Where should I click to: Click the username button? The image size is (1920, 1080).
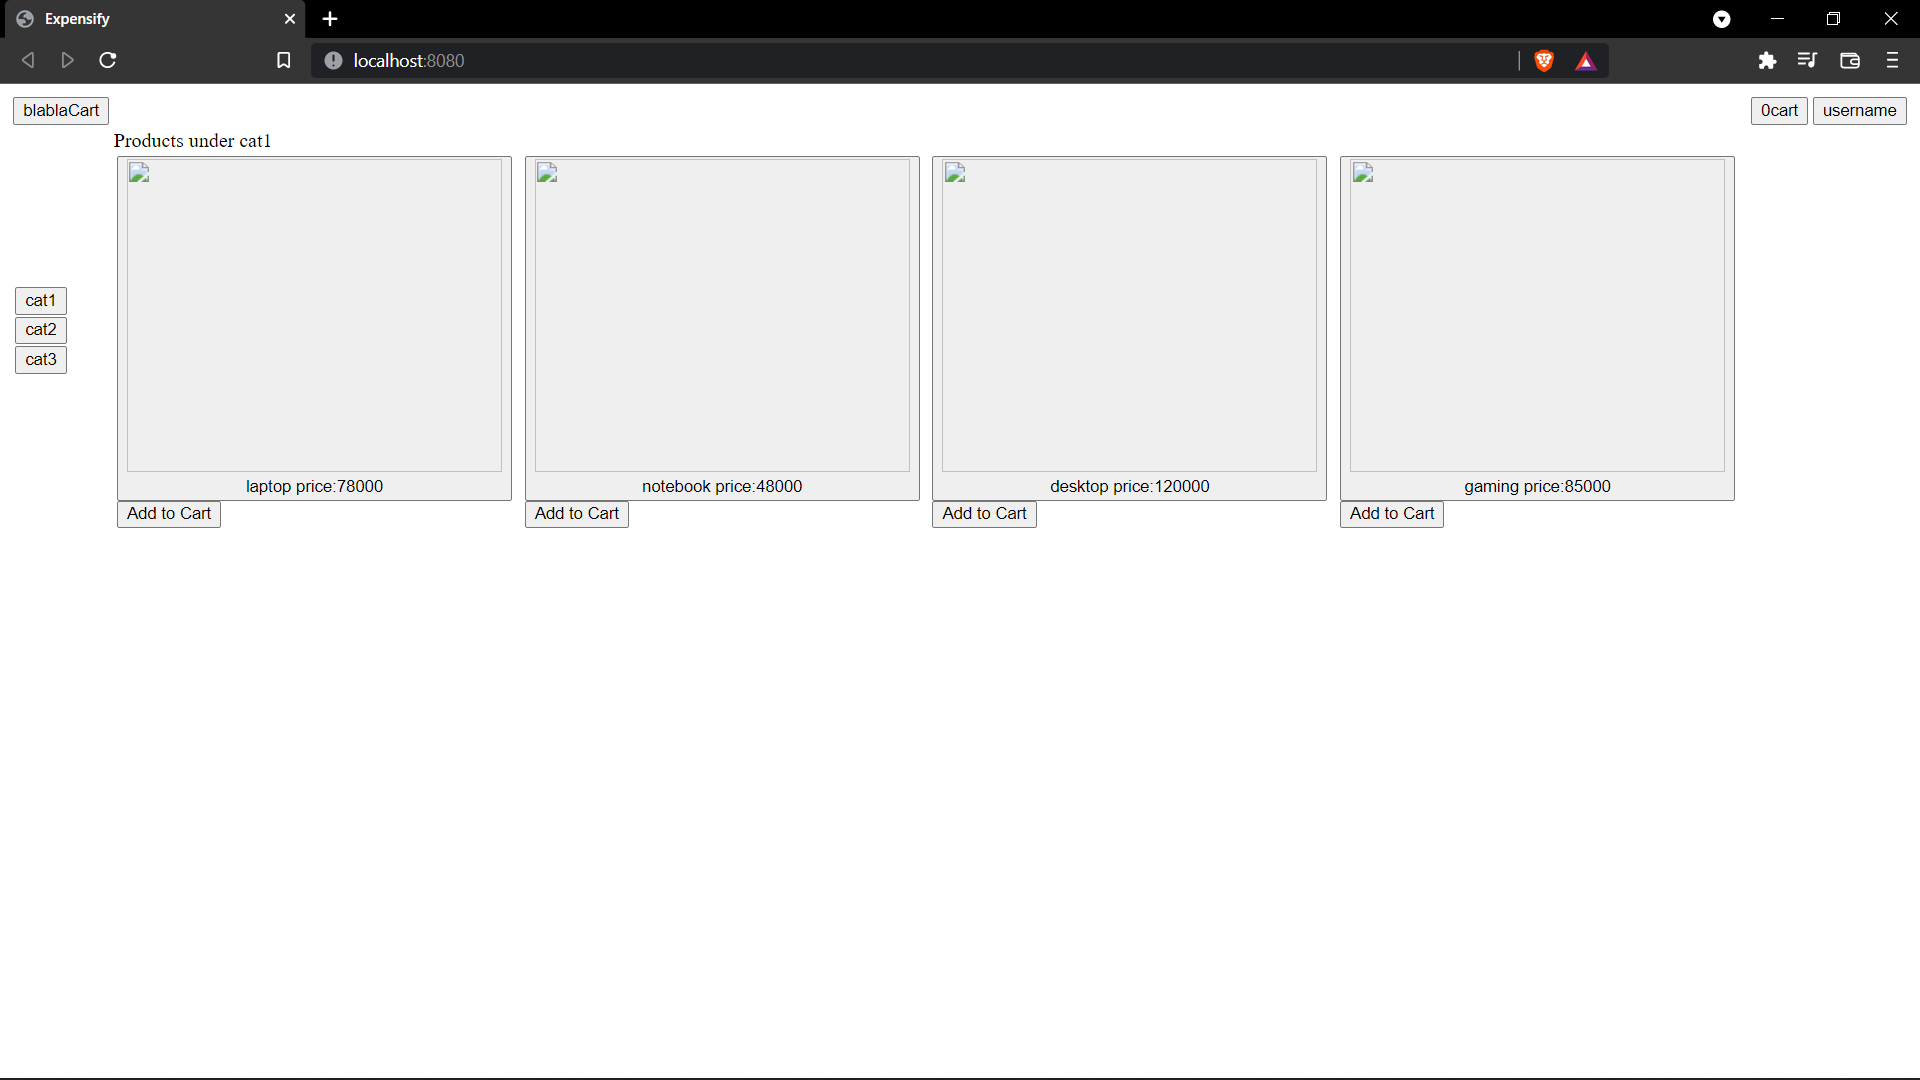coord(1859,111)
